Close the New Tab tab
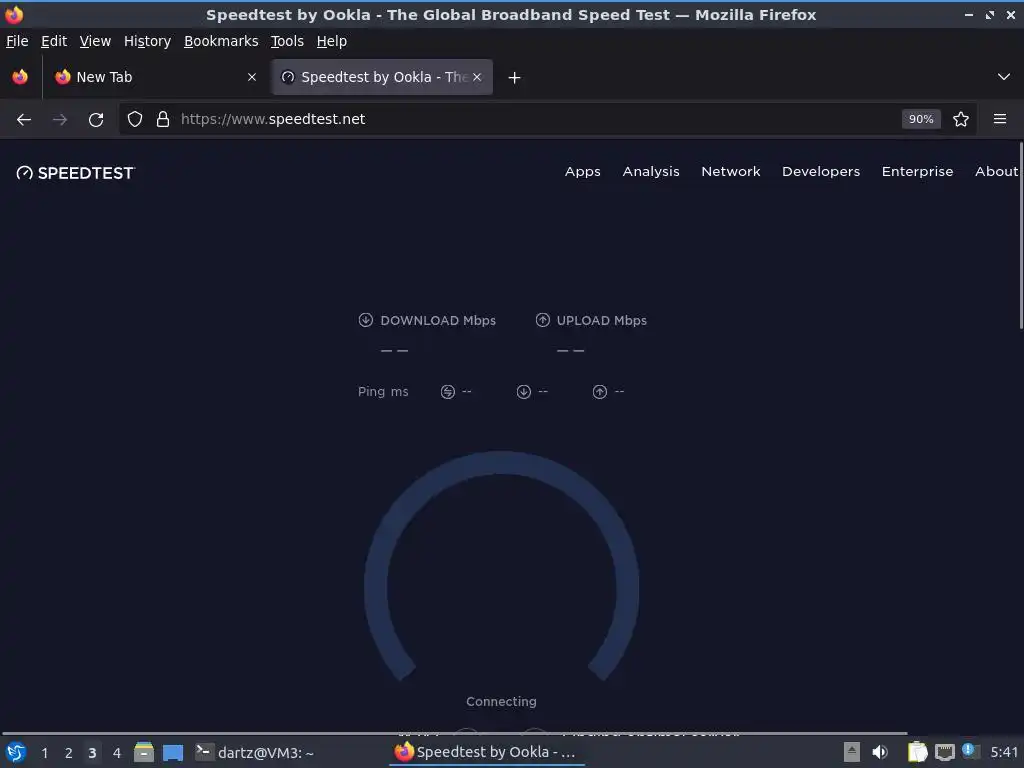1024x768 pixels. (x=252, y=77)
